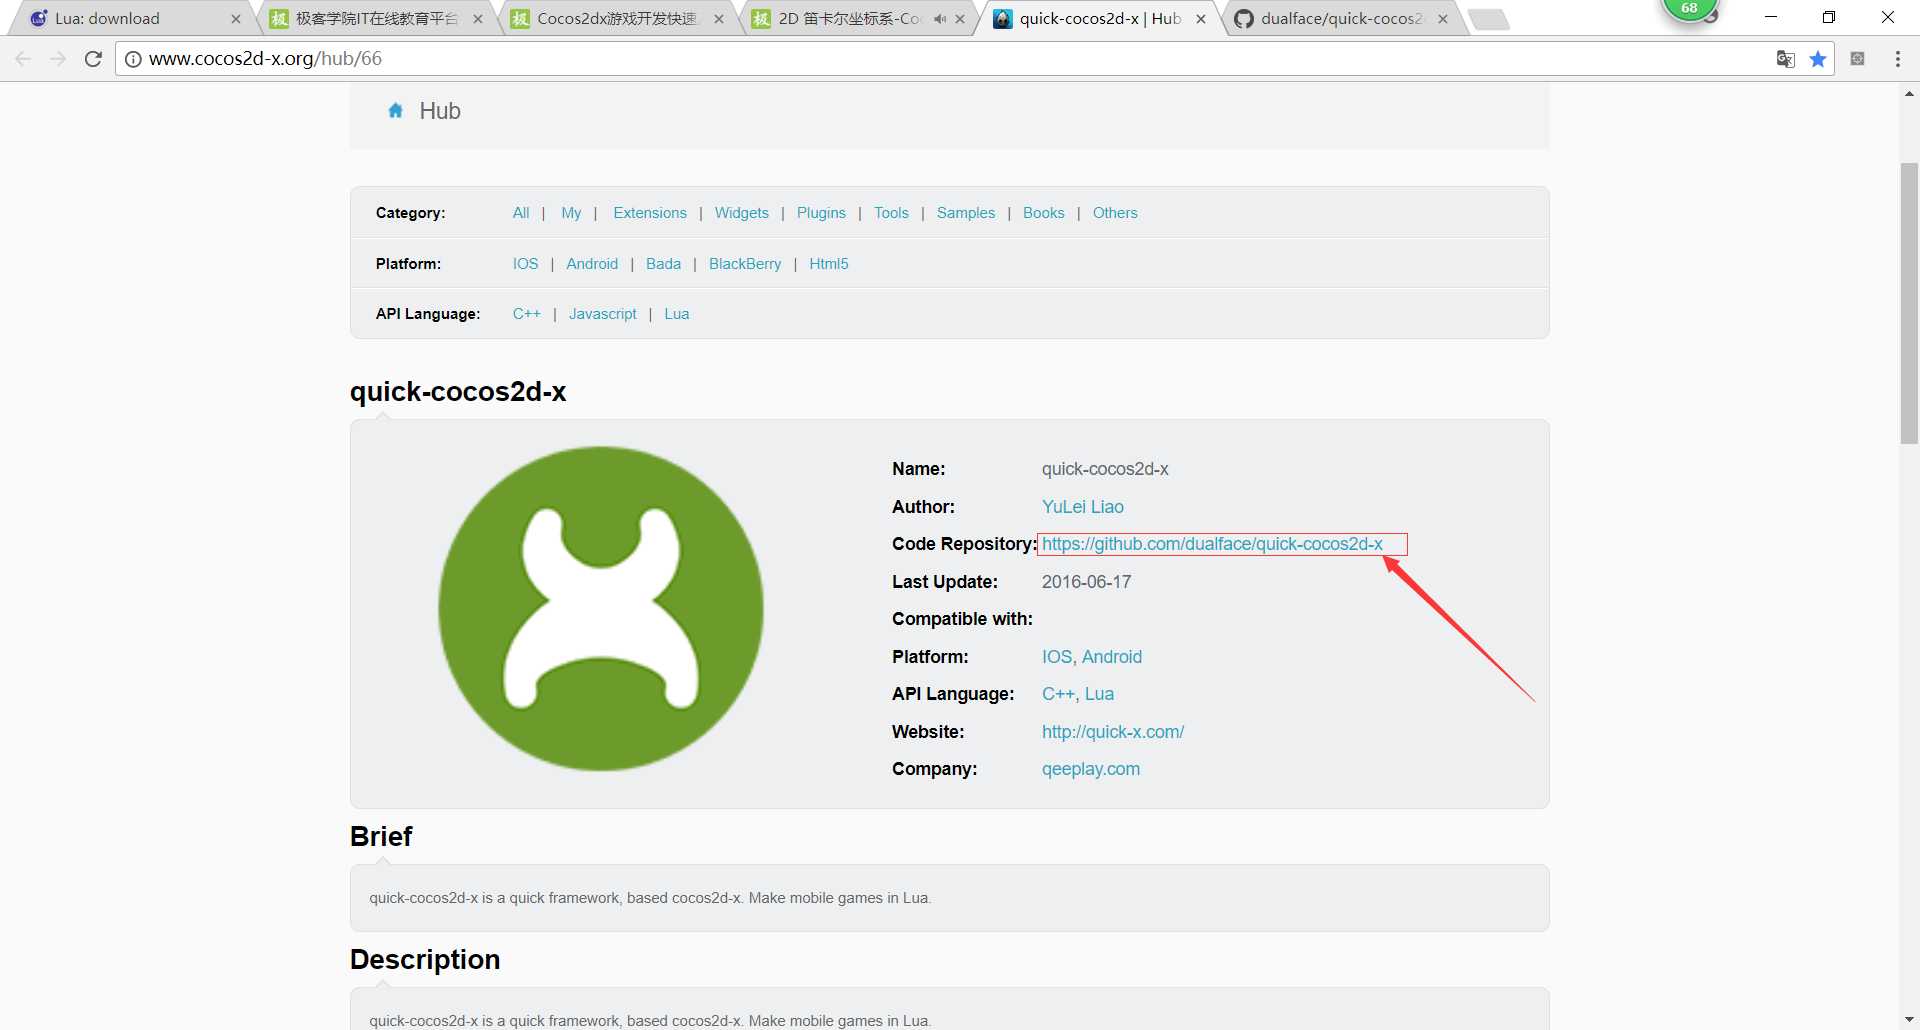
Task: Filter API language by Lua in filter bar
Action: click(677, 314)
